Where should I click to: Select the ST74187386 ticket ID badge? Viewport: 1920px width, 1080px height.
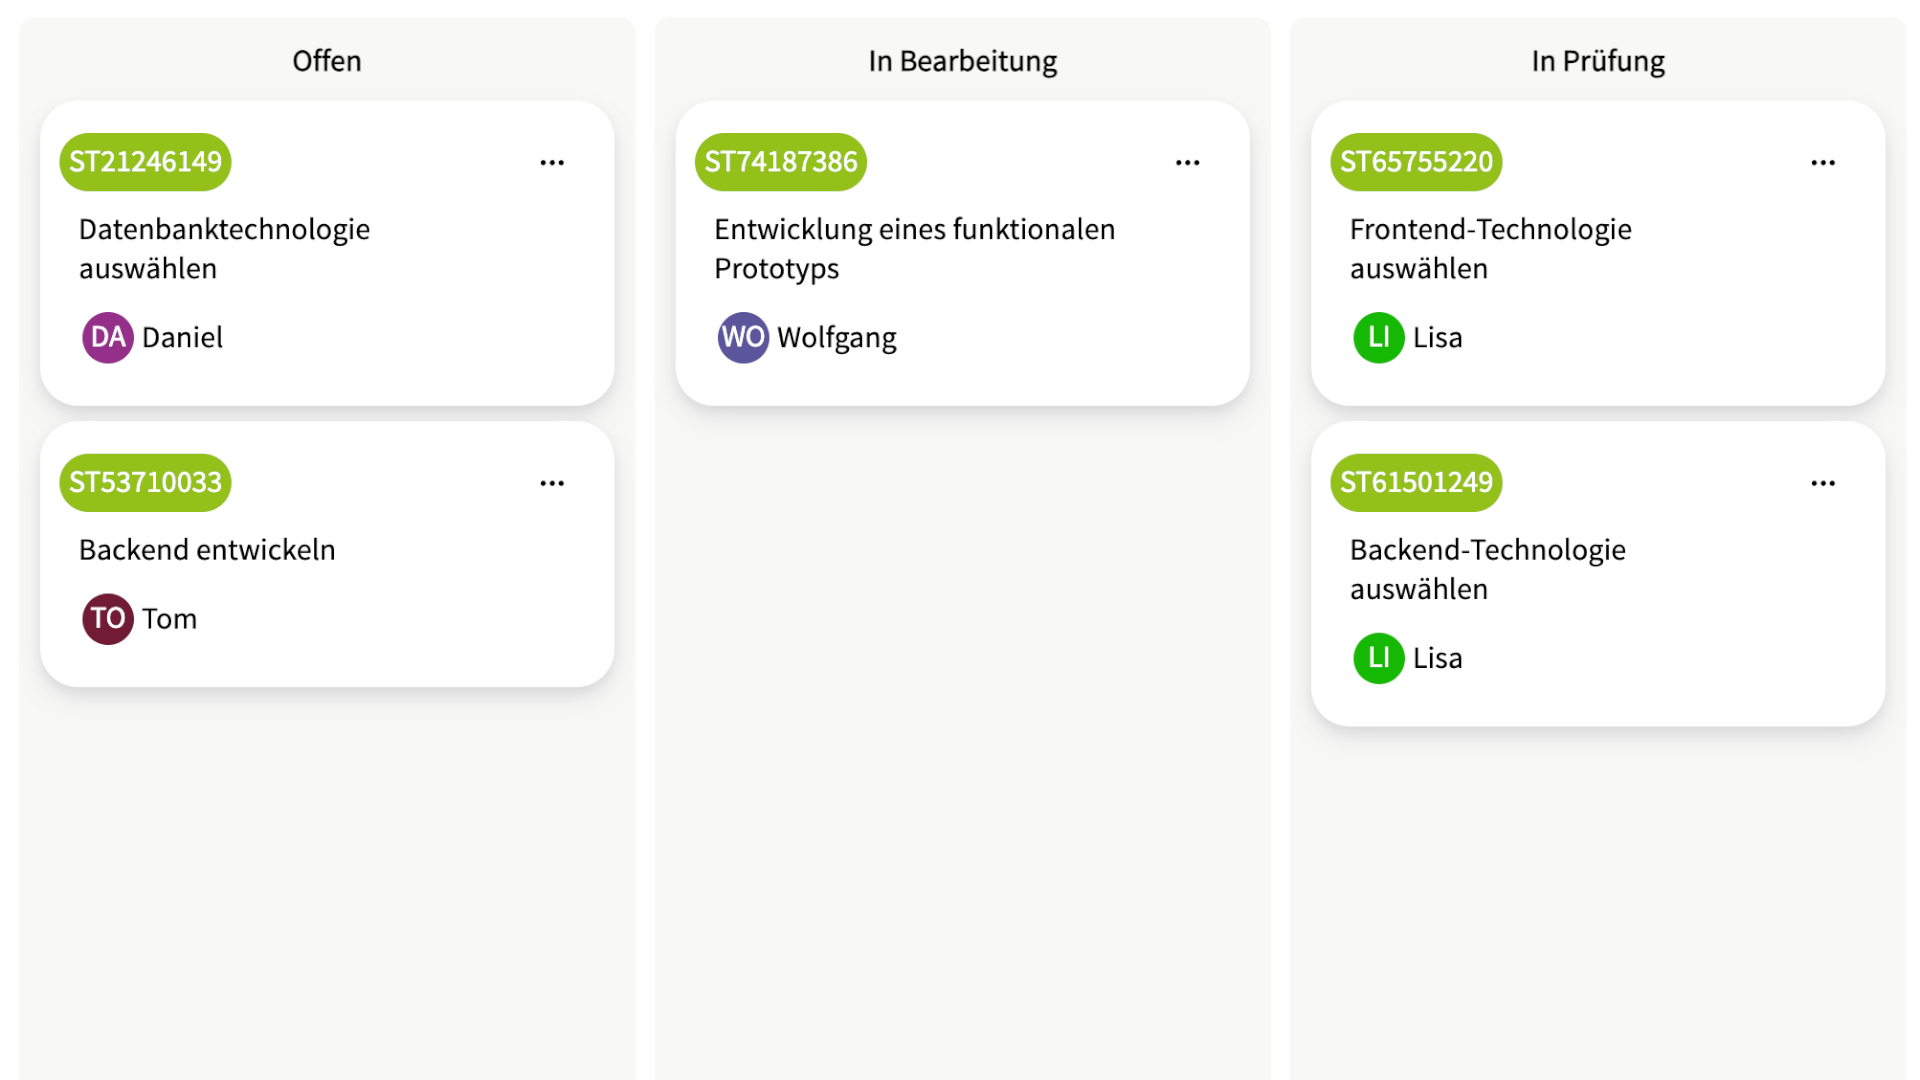(x=780, y=162)
